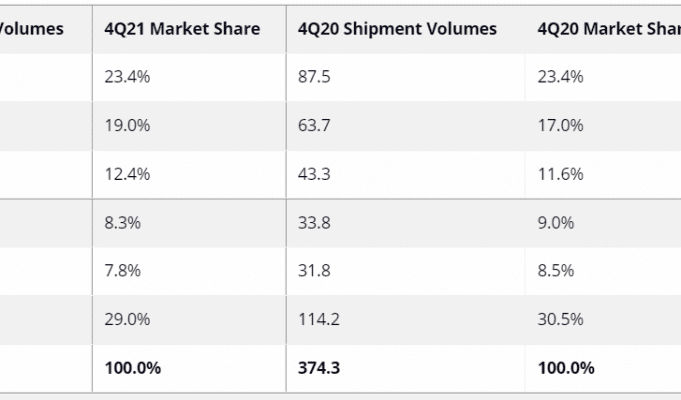
Task: Click the 31.8 shipment volume cell
Action: coord(315,271)
